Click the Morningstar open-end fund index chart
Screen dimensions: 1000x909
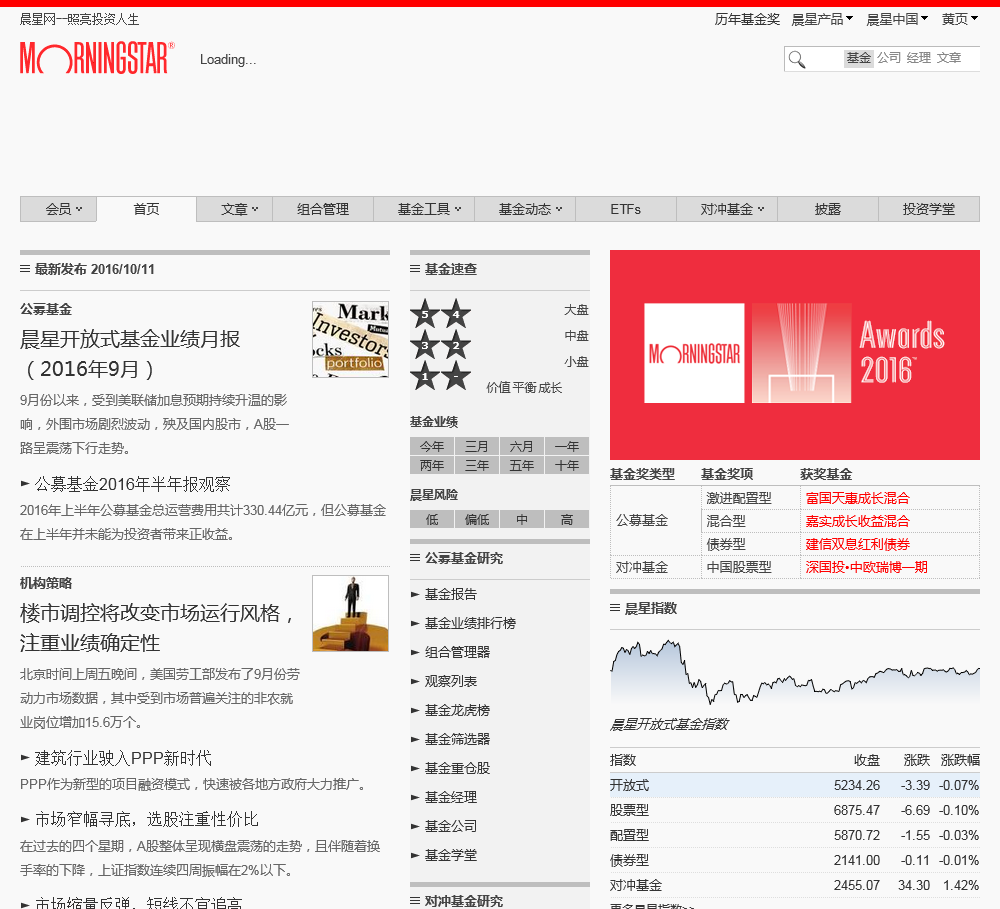pos(795,672)
